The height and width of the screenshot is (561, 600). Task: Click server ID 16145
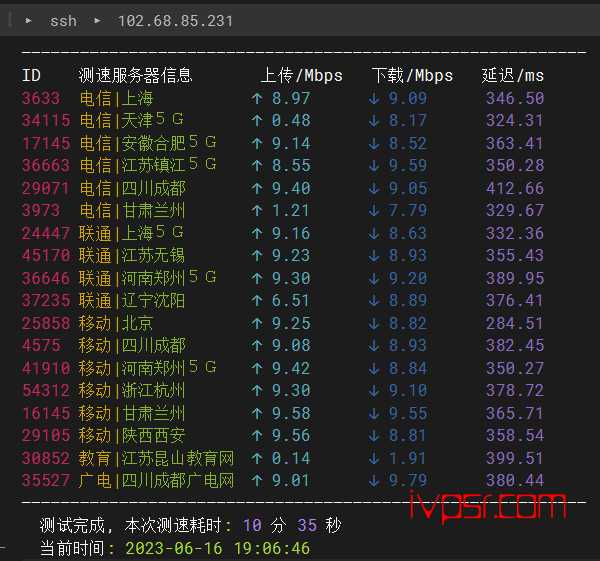pos(46,413)
